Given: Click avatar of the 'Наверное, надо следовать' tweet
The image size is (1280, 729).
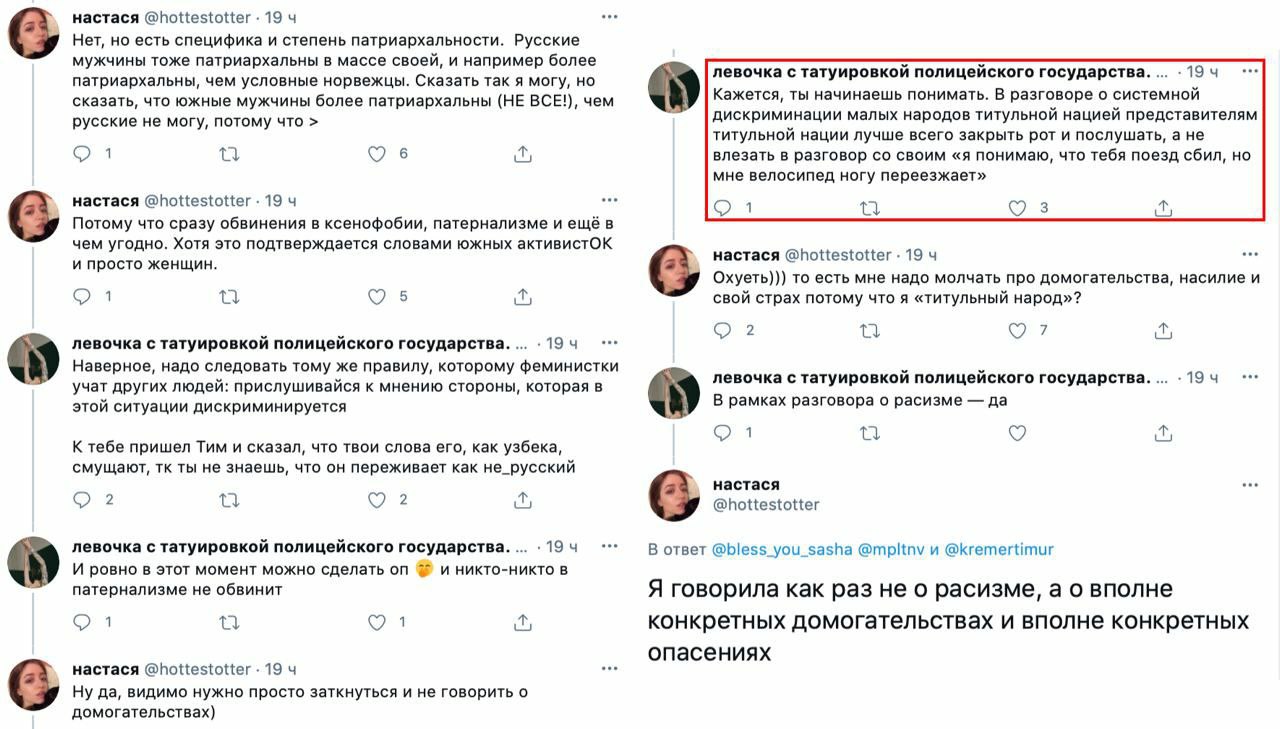Looking at the screenshot, I should (33, 358).
